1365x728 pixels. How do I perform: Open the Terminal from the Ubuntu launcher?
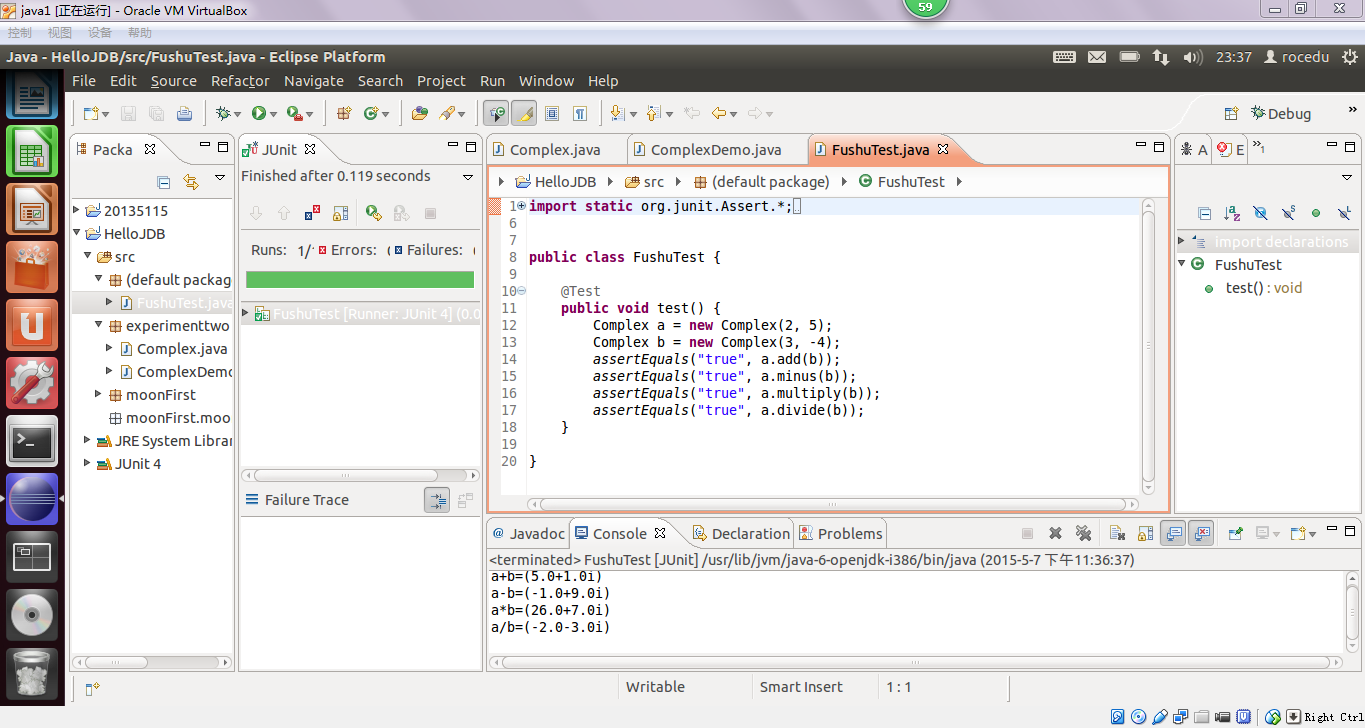33,442
